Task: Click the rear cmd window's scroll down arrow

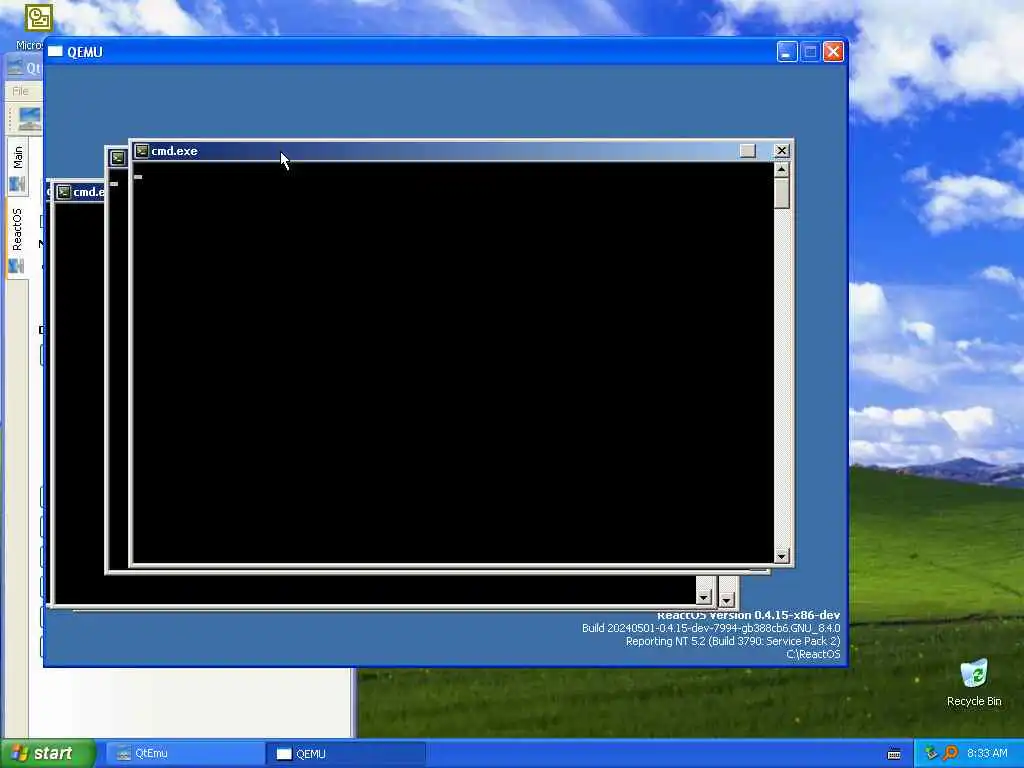Action: pos(703,597)
